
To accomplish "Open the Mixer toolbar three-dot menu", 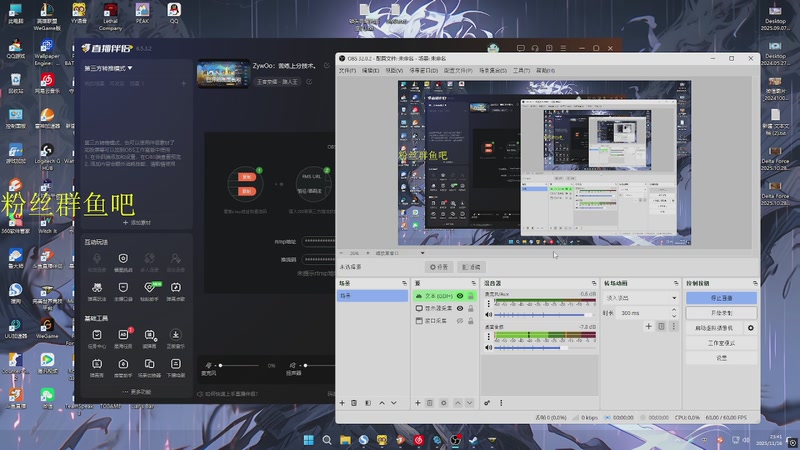I will point(501,403).
